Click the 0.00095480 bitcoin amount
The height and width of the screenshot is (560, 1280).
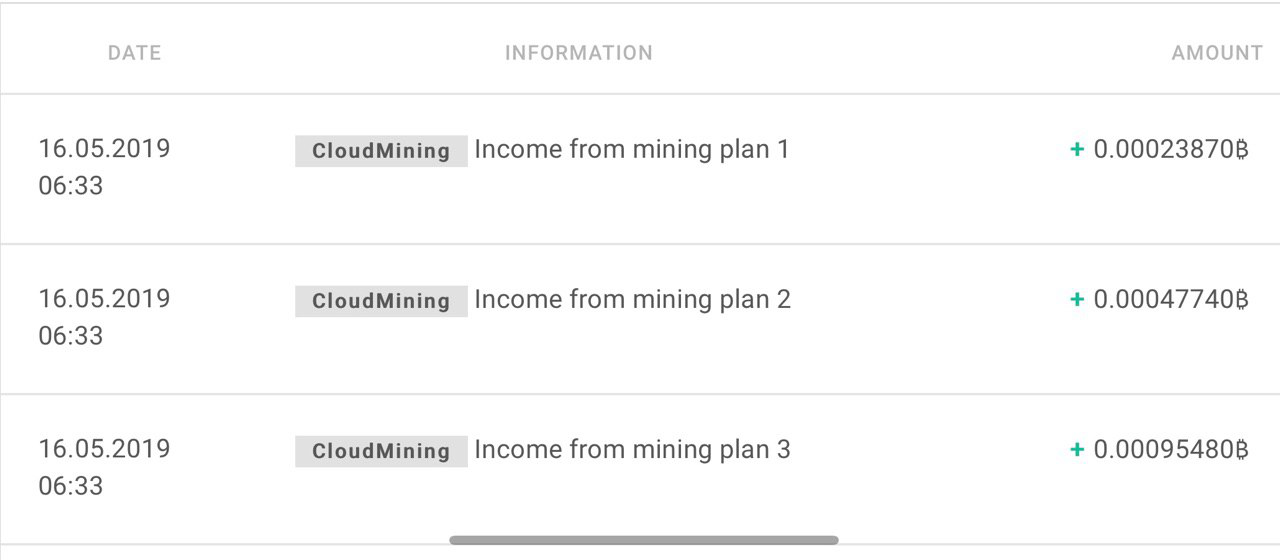1171,450
